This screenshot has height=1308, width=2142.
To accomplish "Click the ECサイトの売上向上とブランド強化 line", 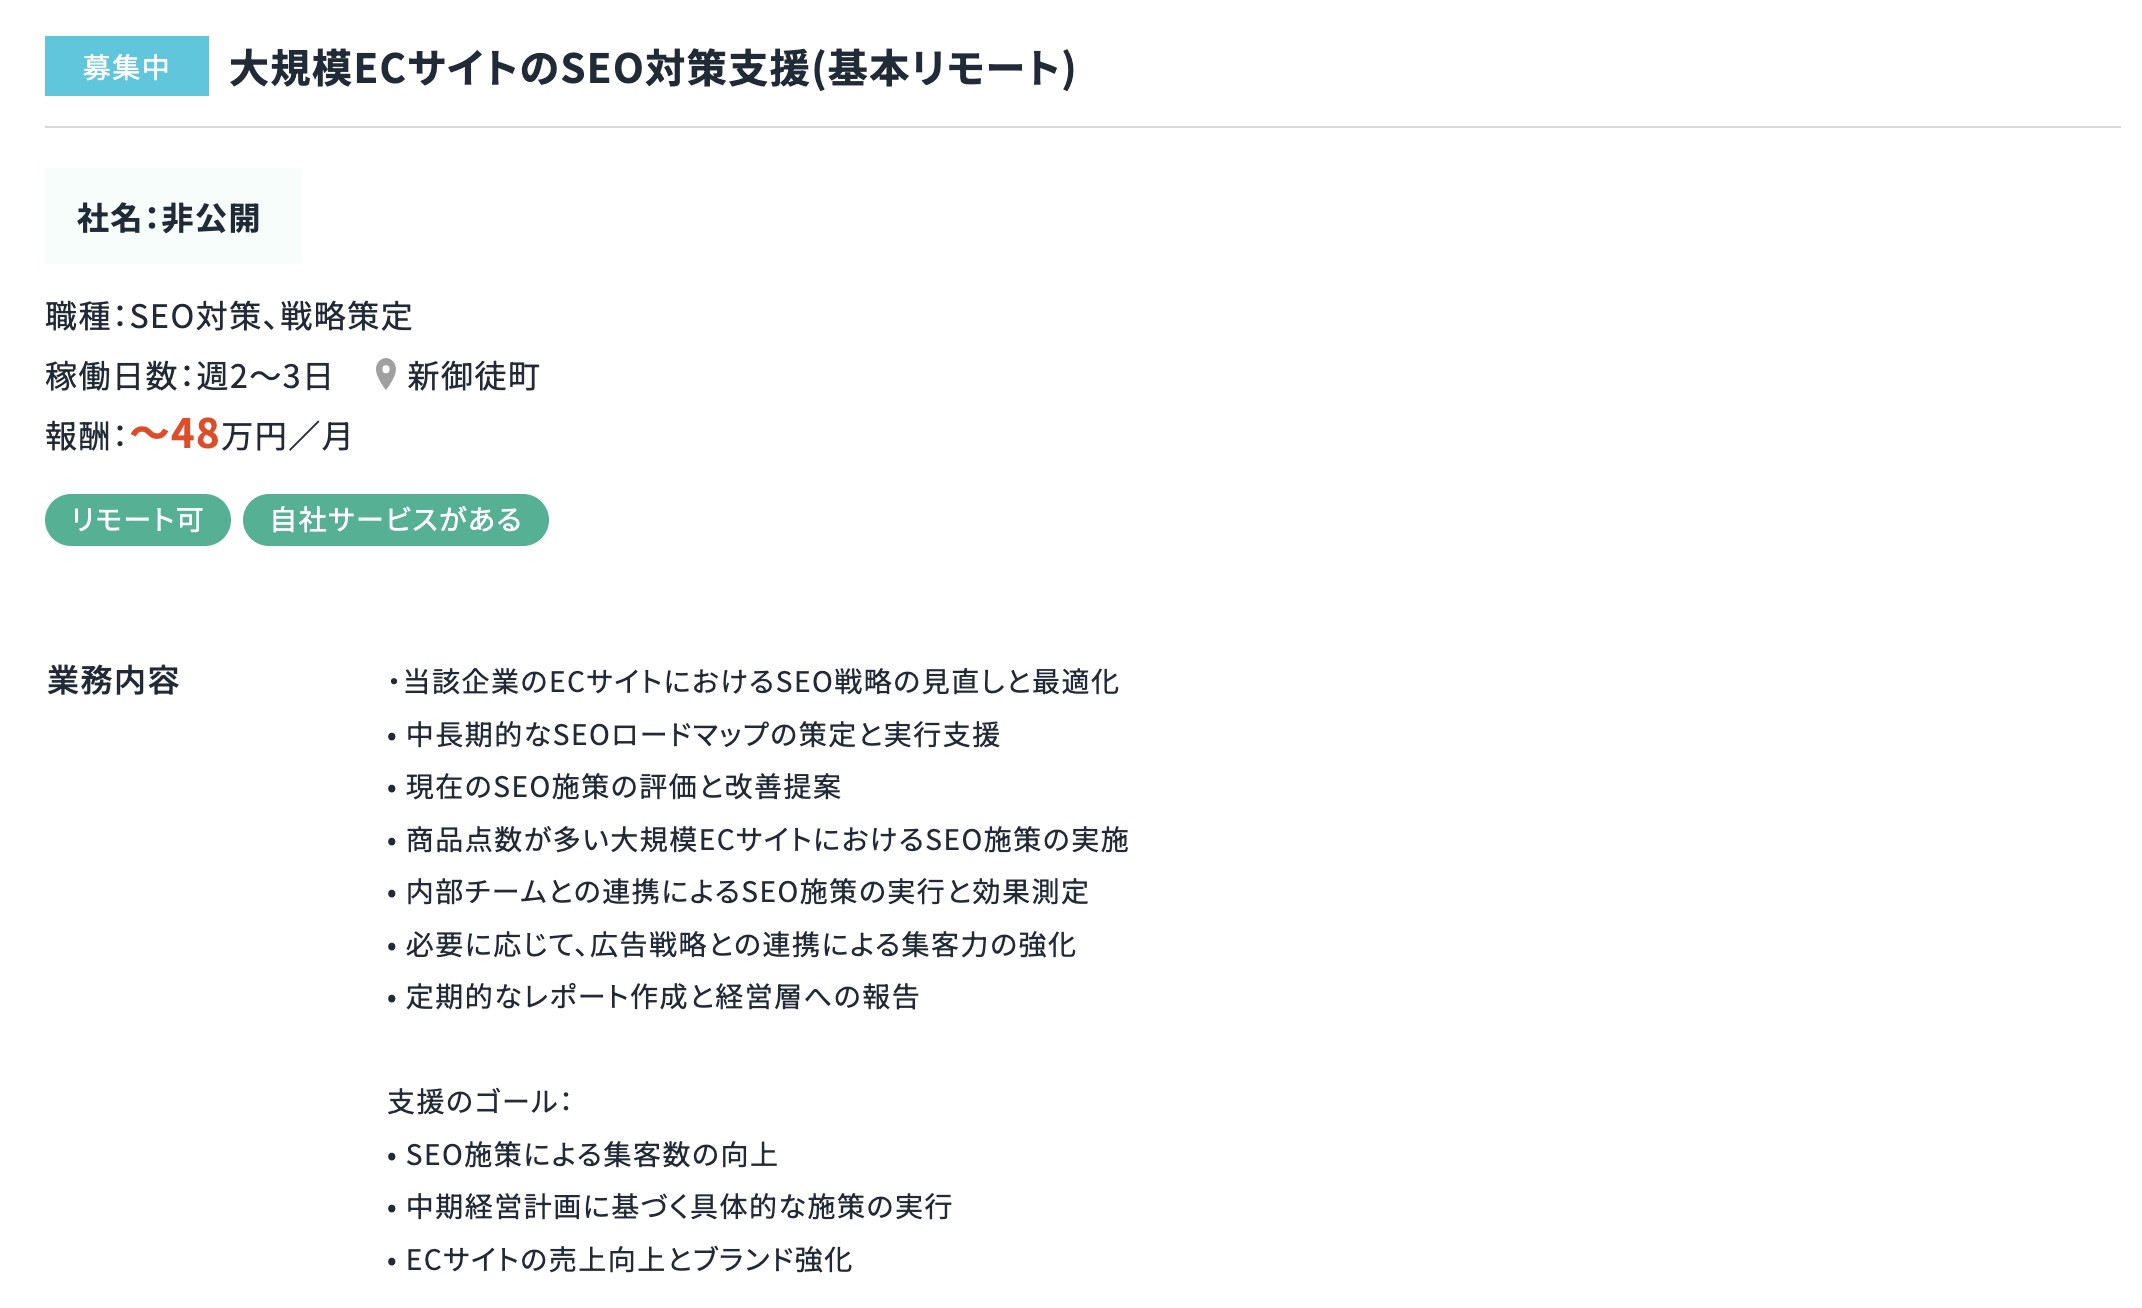I will [620, 1260].
